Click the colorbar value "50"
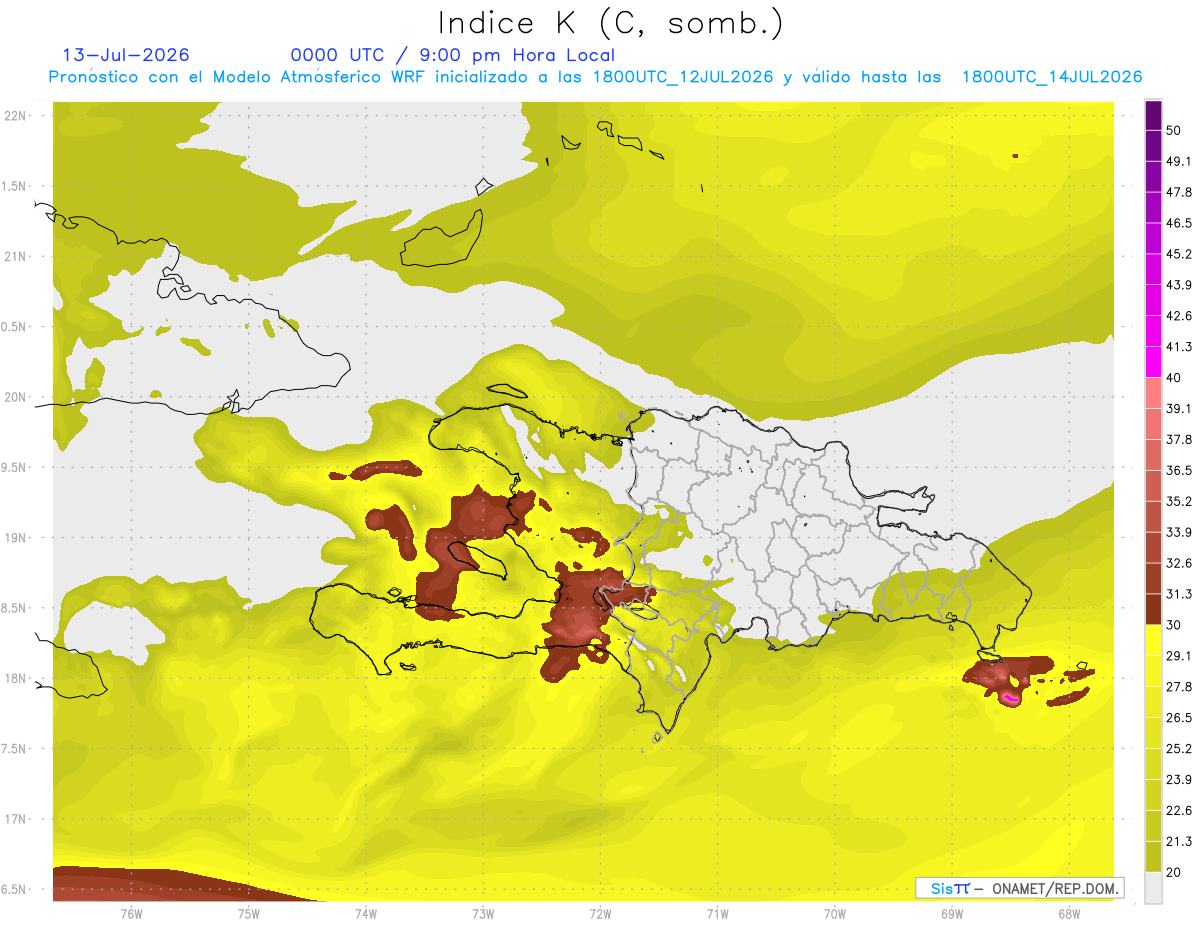 (x=1175, y=131)
